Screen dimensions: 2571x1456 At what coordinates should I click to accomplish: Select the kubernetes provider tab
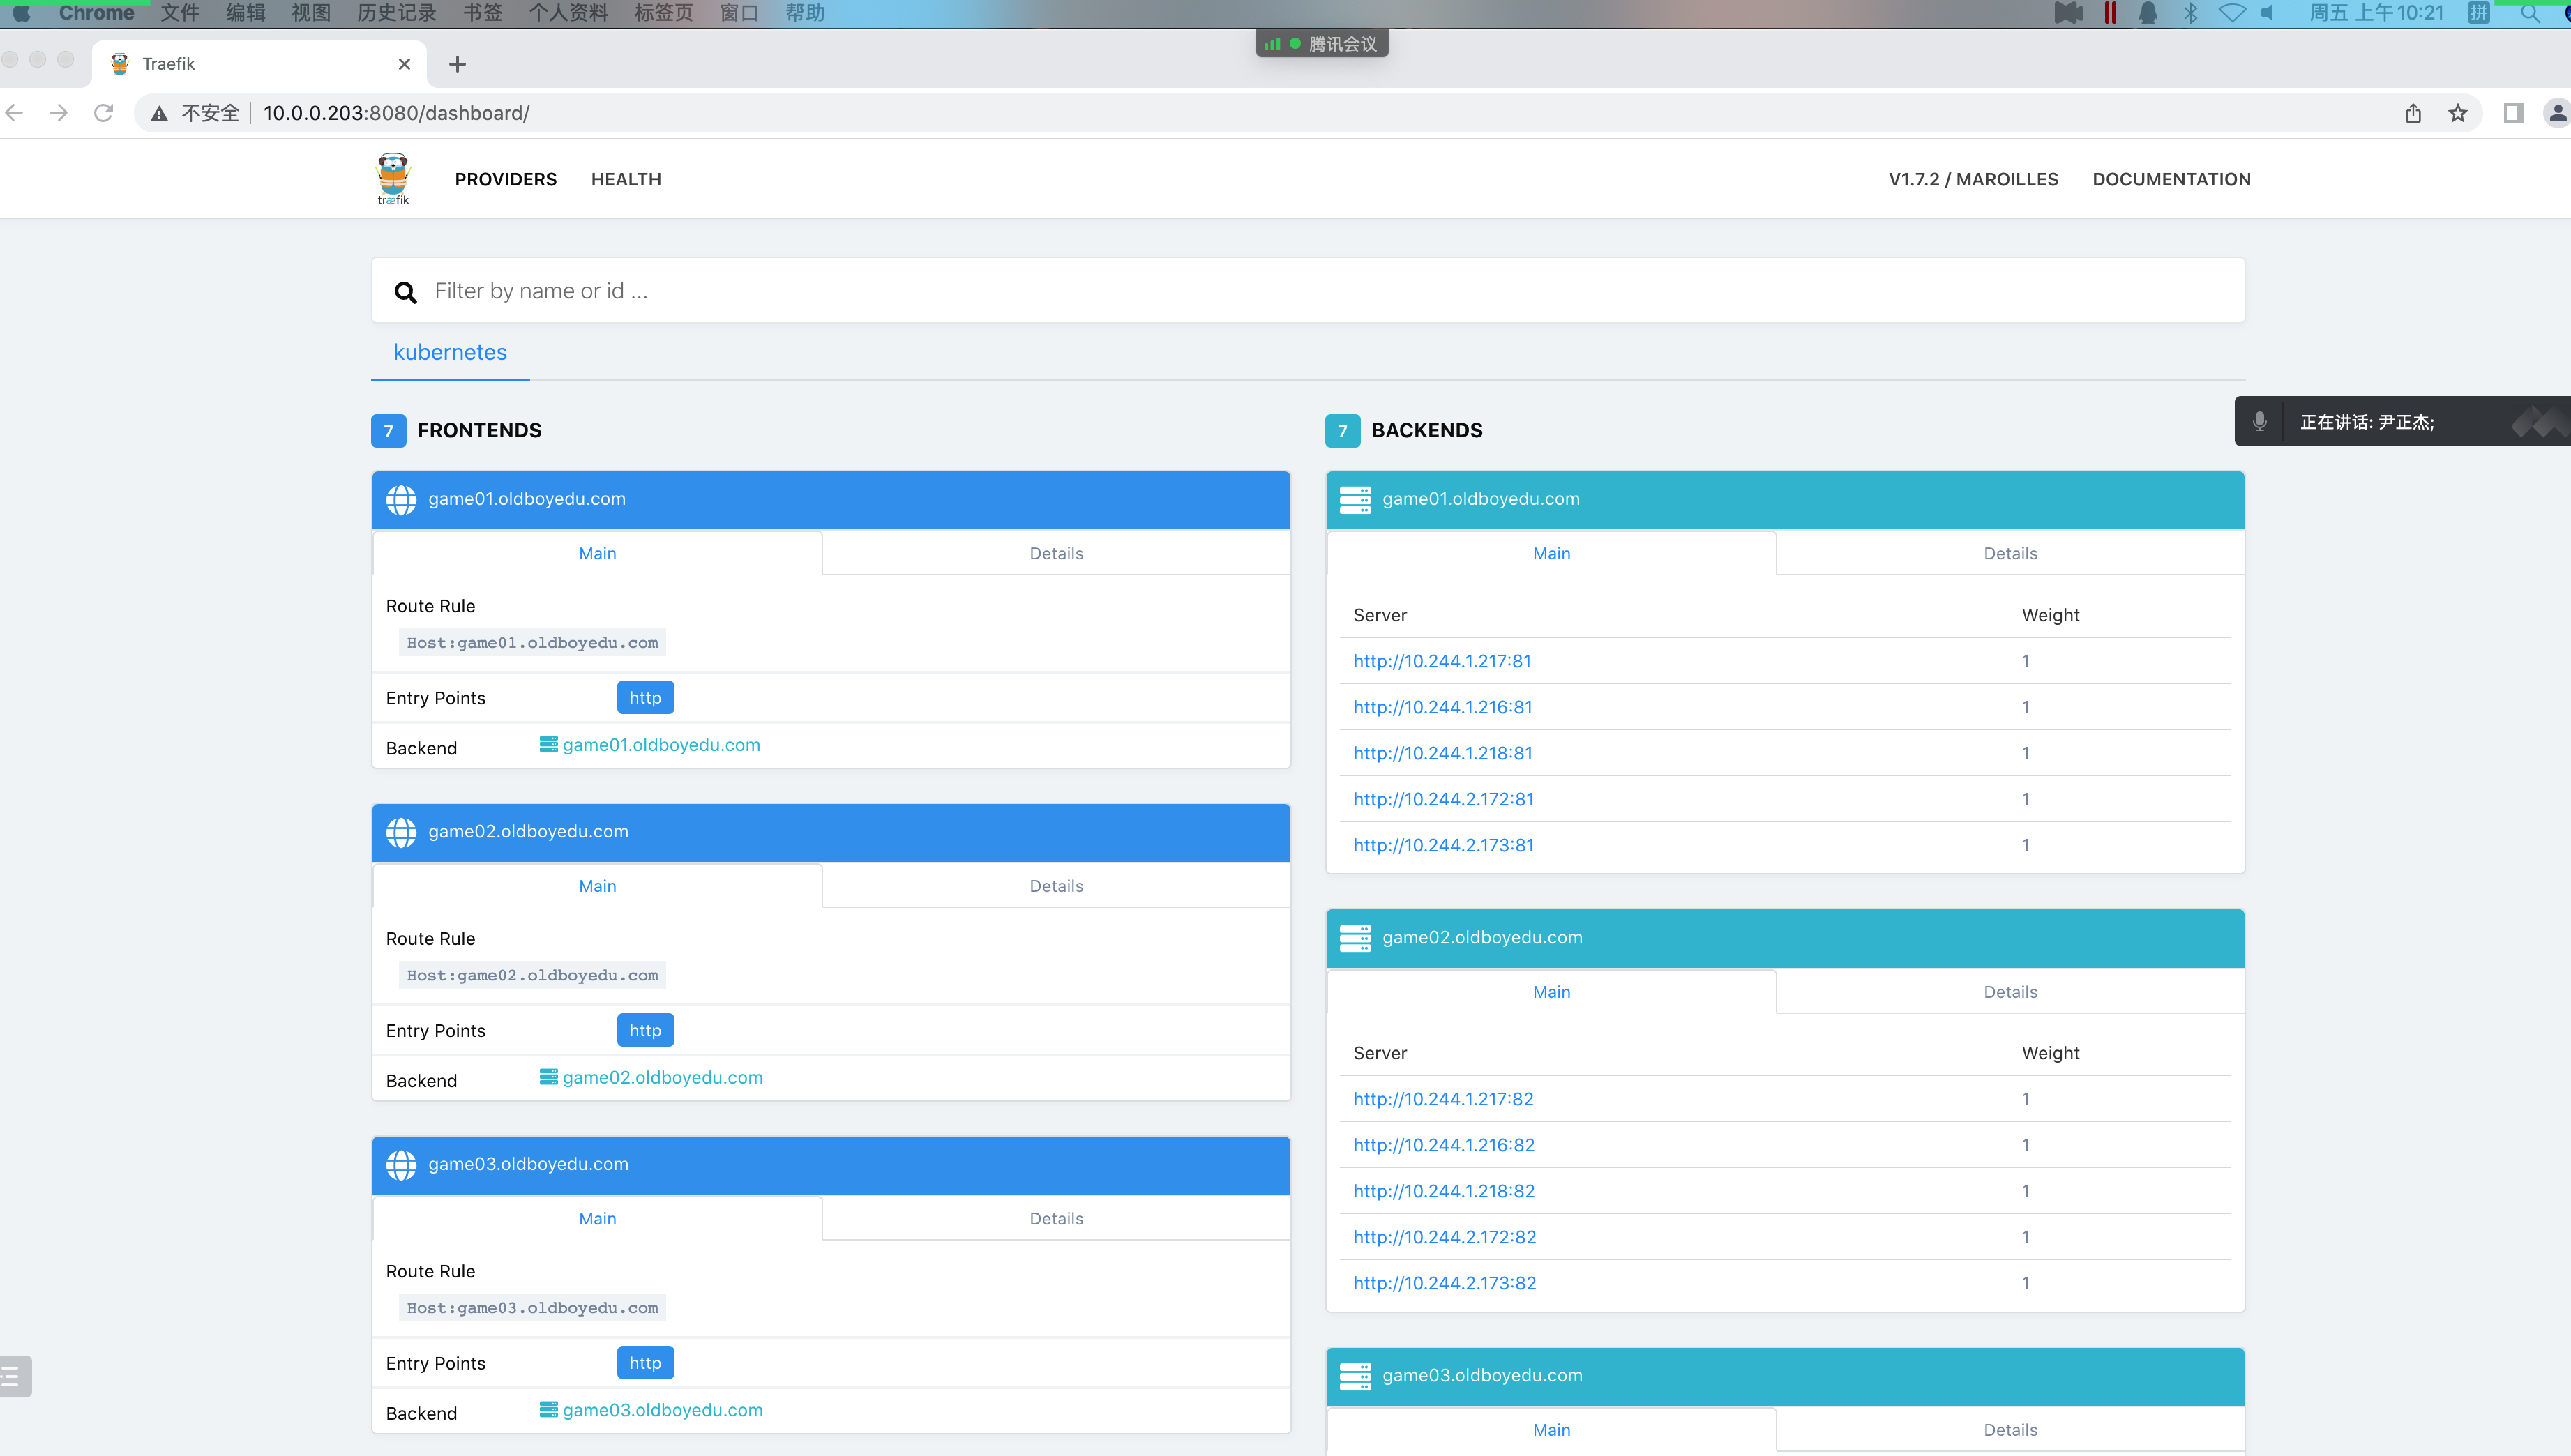point(450,352)
